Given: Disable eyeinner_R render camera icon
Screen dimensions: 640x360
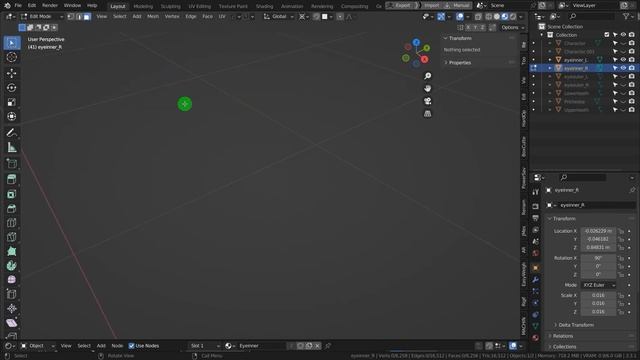Looking at the screenshot, I should tap(631, 68).
